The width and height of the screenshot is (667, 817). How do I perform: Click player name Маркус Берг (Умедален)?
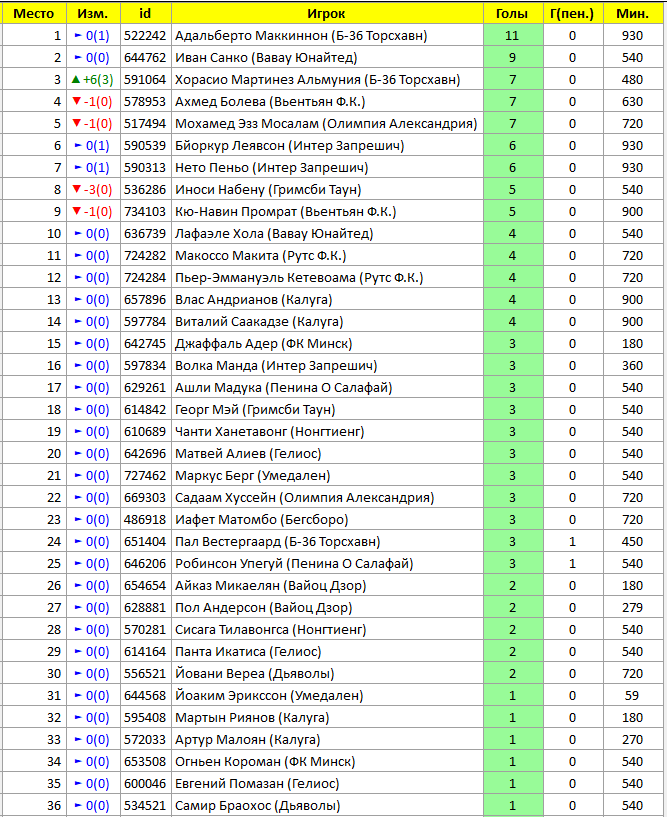(x=252, y=476)
